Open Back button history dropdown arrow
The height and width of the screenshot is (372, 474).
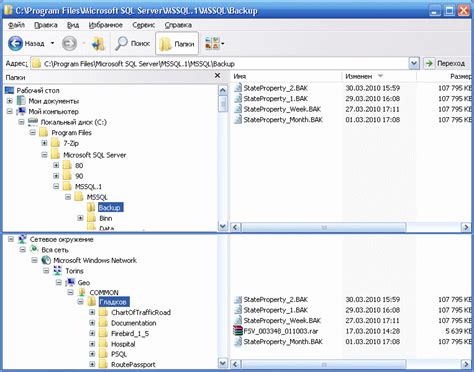52,43
